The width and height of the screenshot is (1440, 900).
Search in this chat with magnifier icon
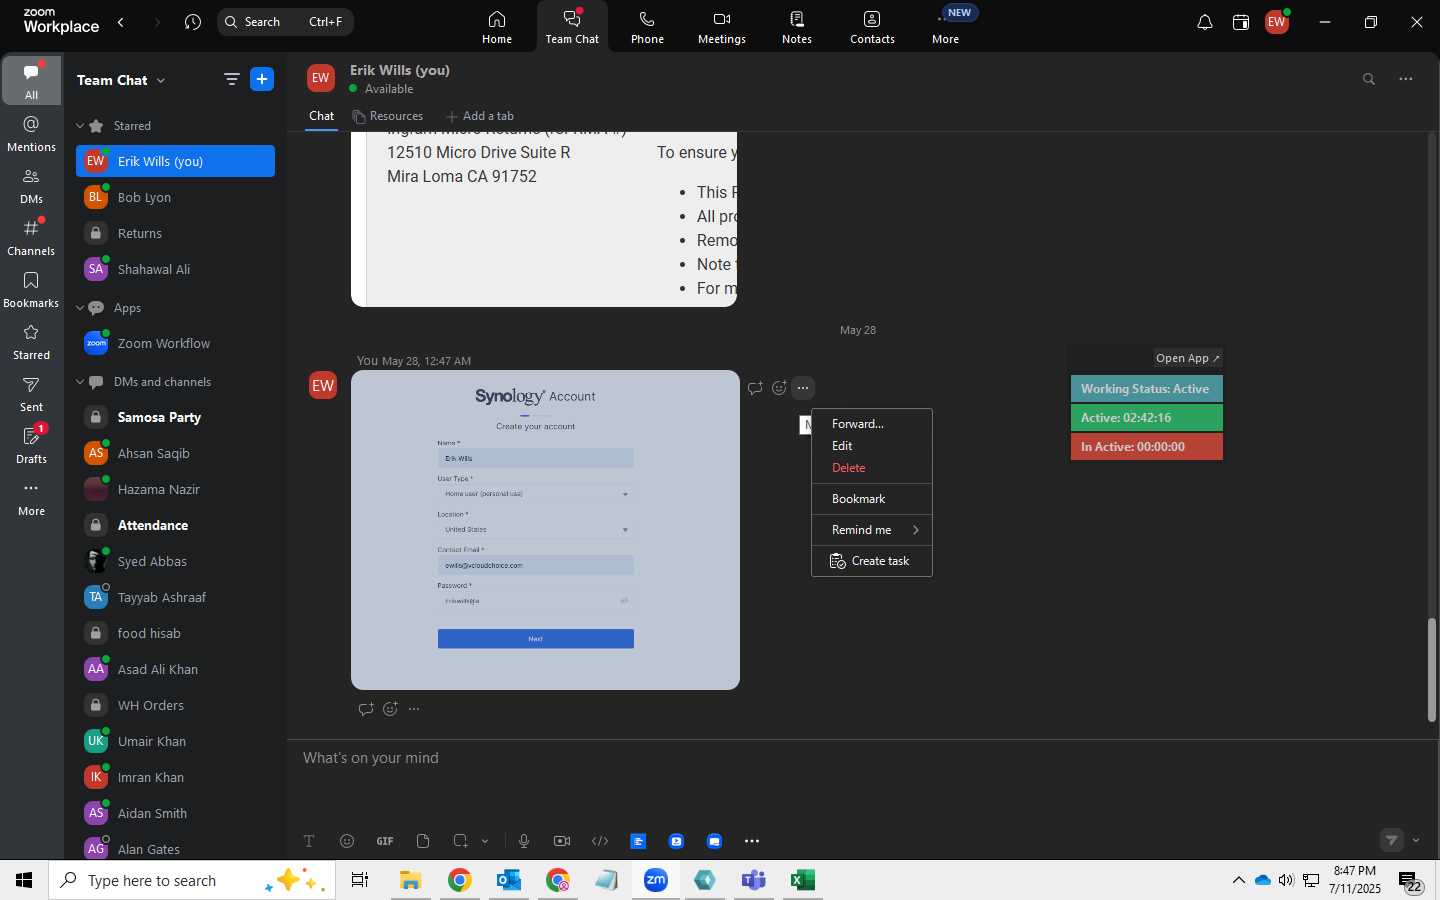[1369, 79]
